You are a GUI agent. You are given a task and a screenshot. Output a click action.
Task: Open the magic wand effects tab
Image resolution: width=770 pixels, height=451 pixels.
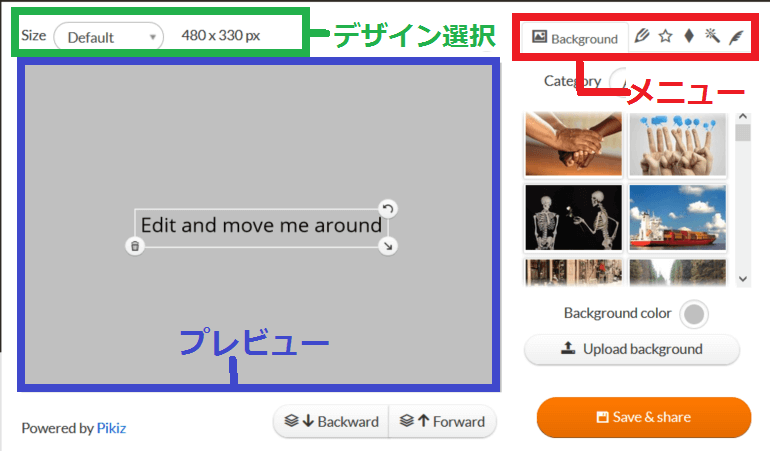[x=712, y=35]
